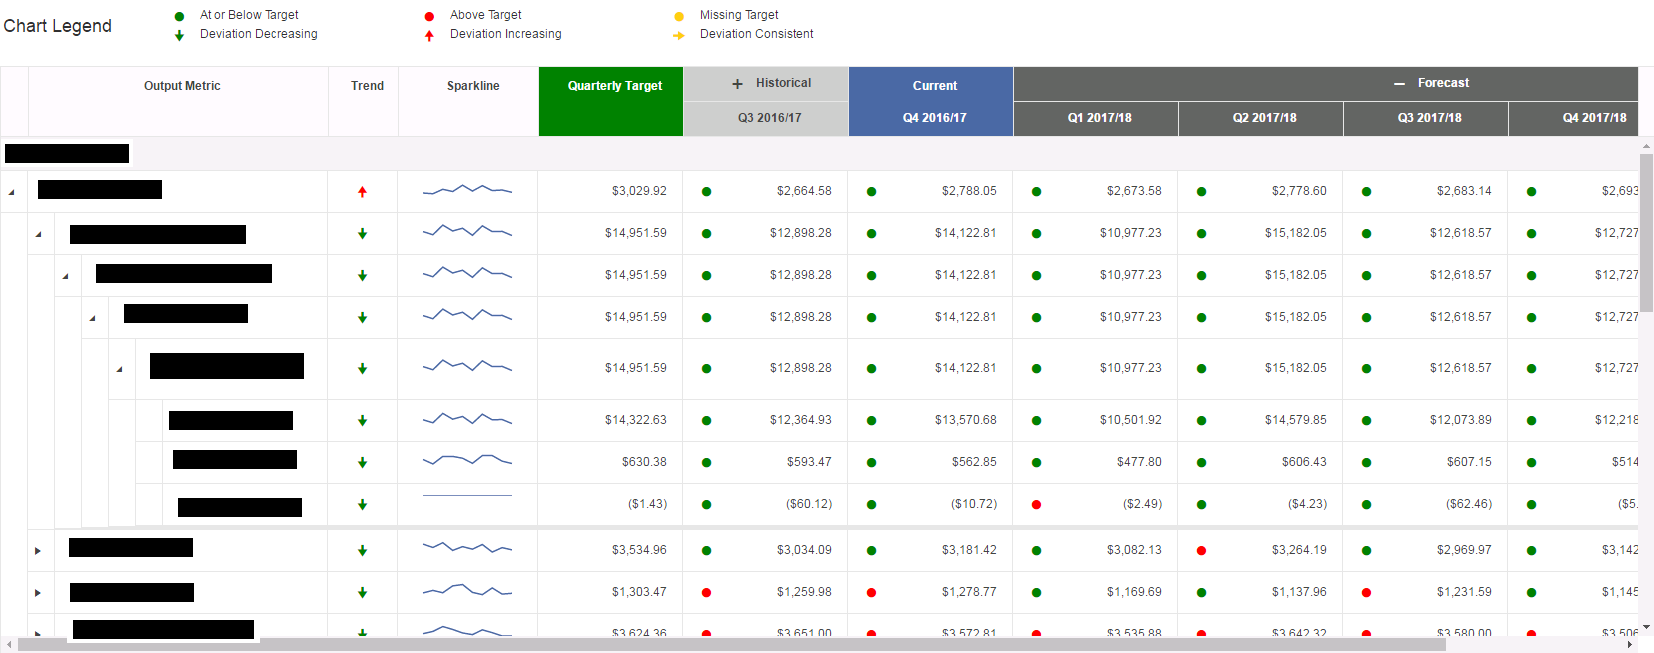Expand the collapsed $1,303.47 row arrow

(x=38, y=593)
